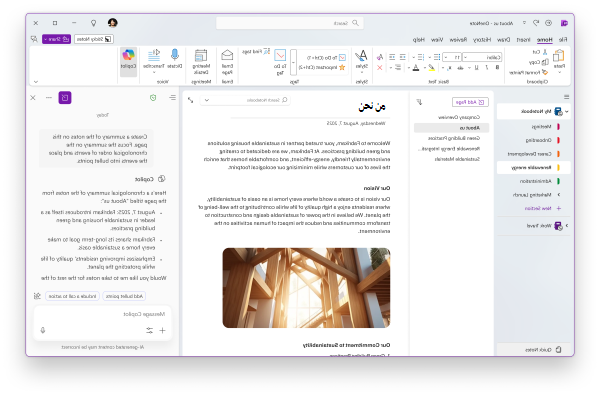This screenshot has height=395, width=600.
Task: Apply the To Do (Ctrl+1) checkbox tag
Action: pos(326,57)
